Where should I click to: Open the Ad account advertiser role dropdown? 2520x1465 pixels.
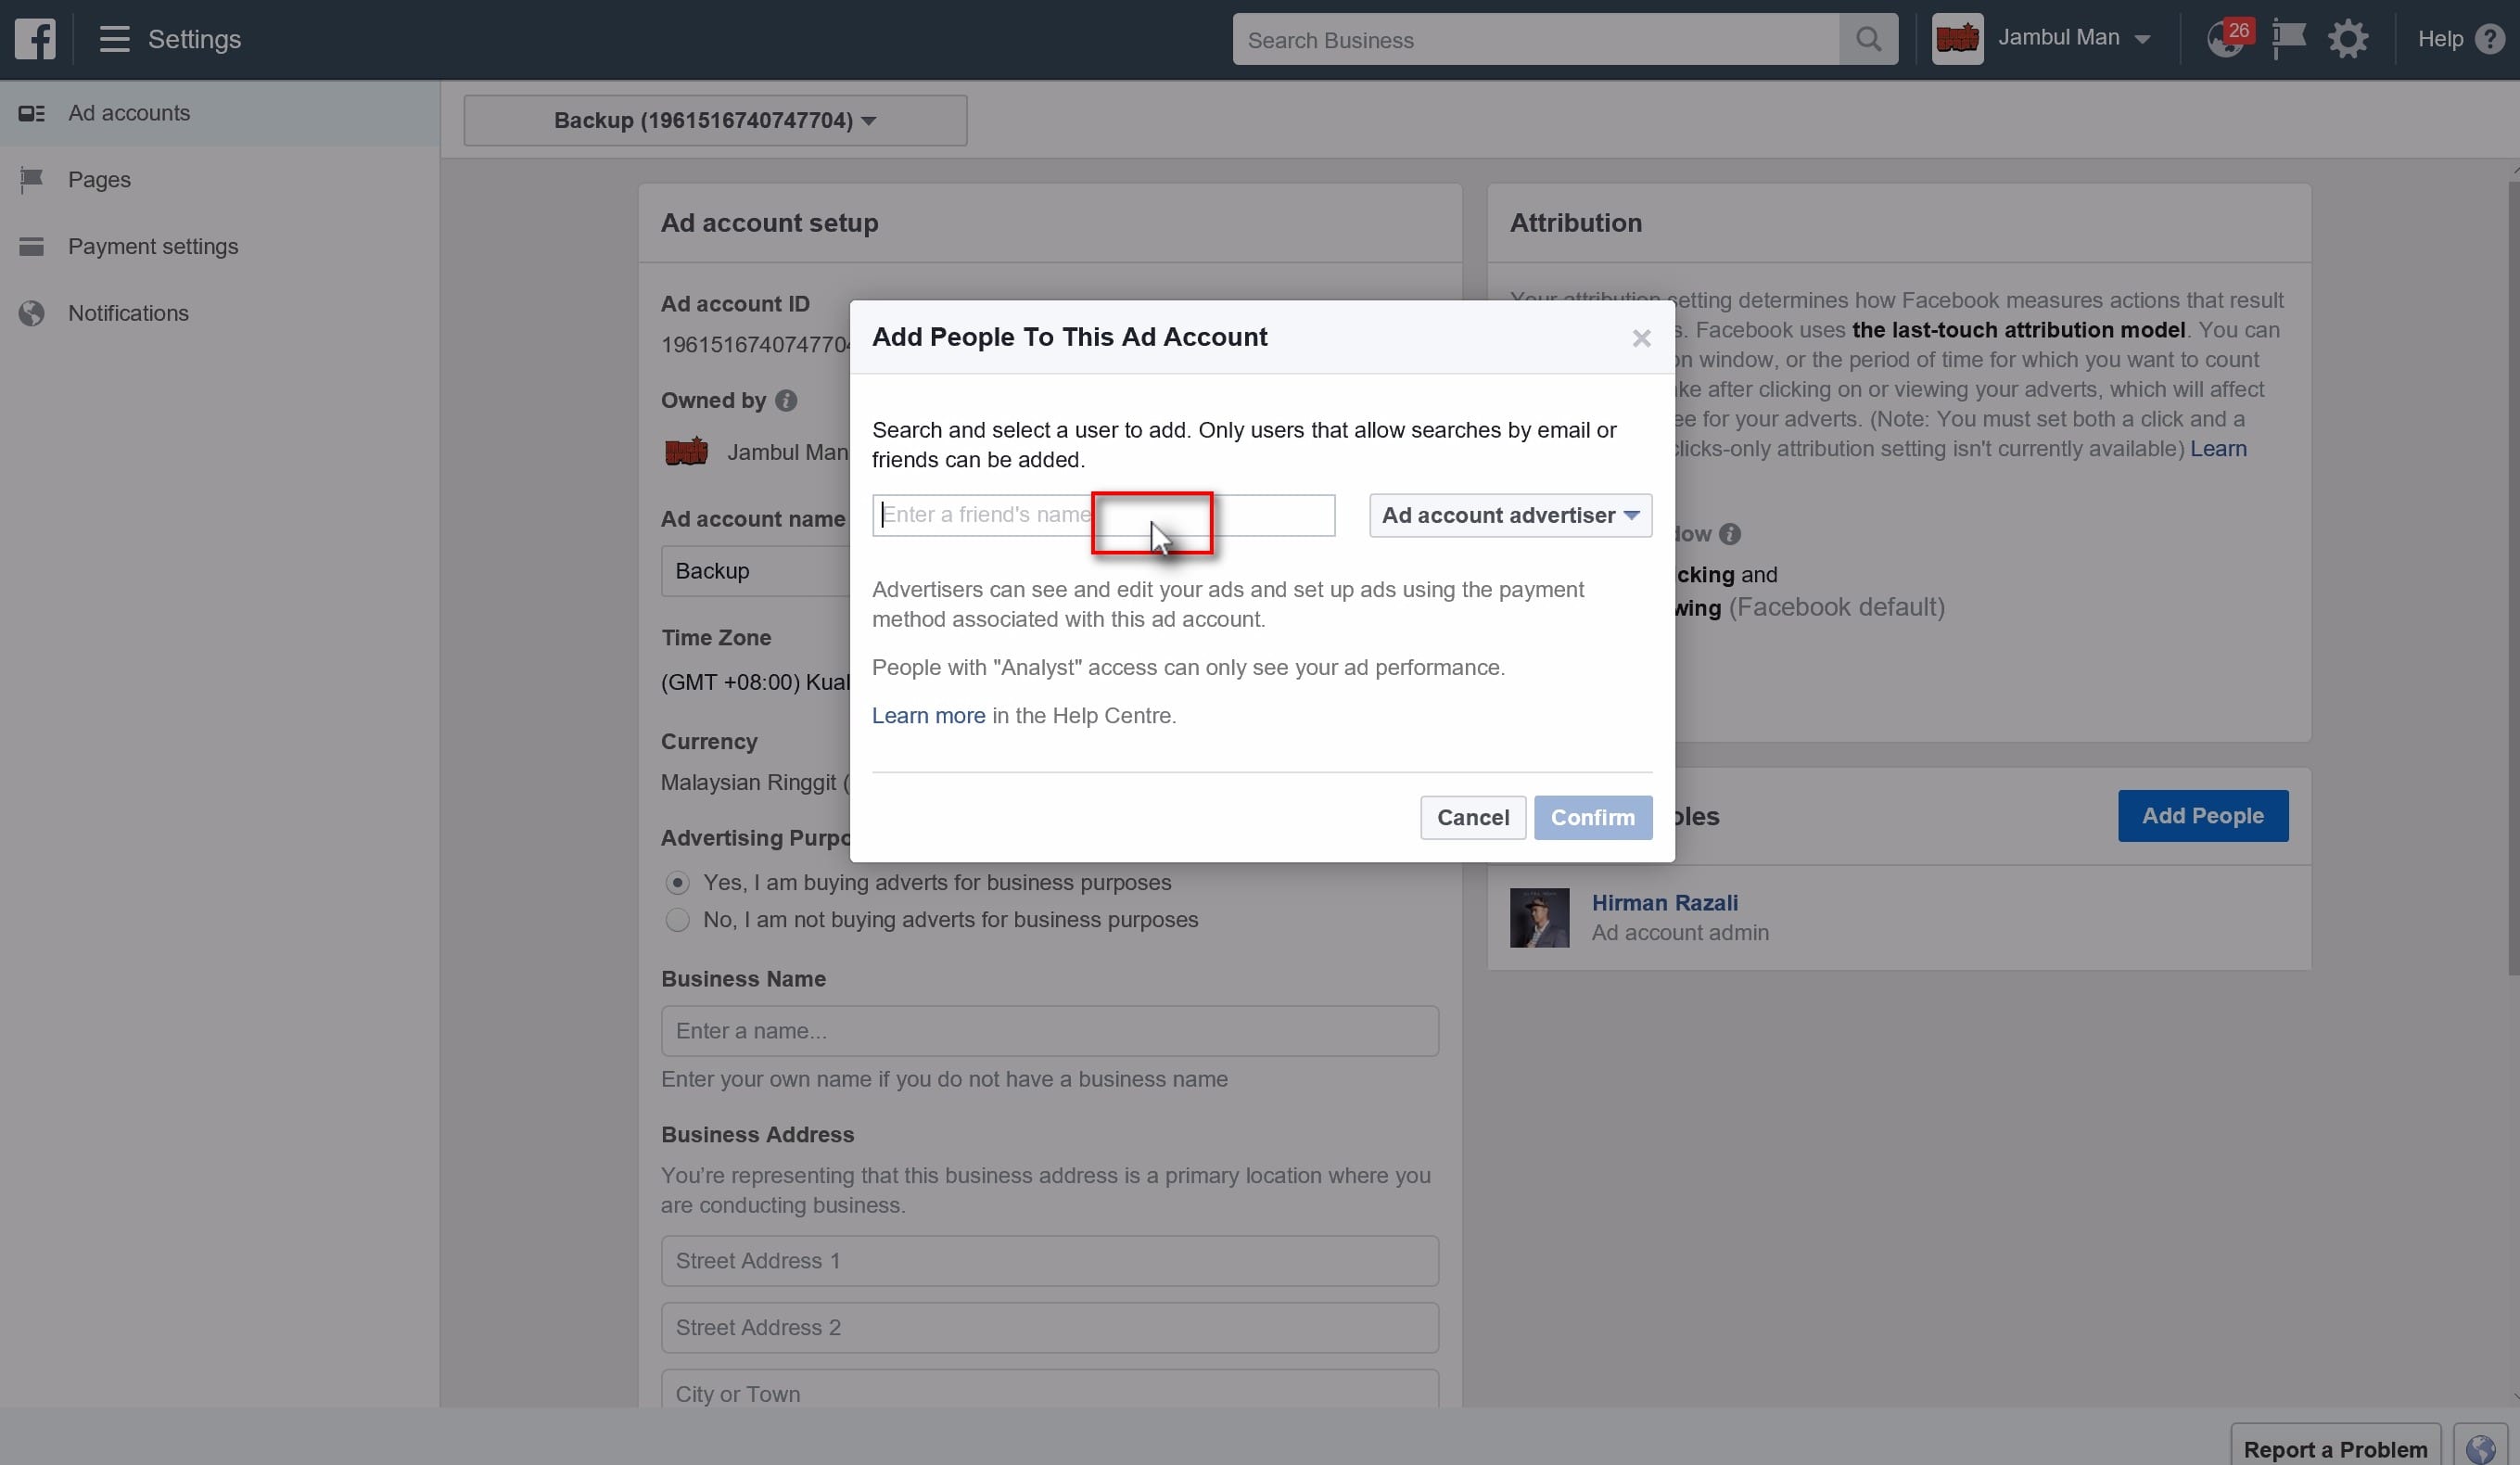(x=1510, y=515)
